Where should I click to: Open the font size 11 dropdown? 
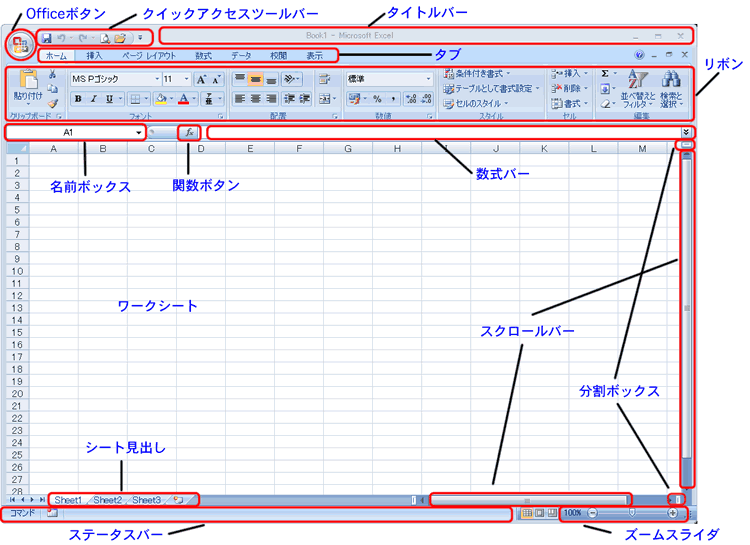click(x=187, y=79)
